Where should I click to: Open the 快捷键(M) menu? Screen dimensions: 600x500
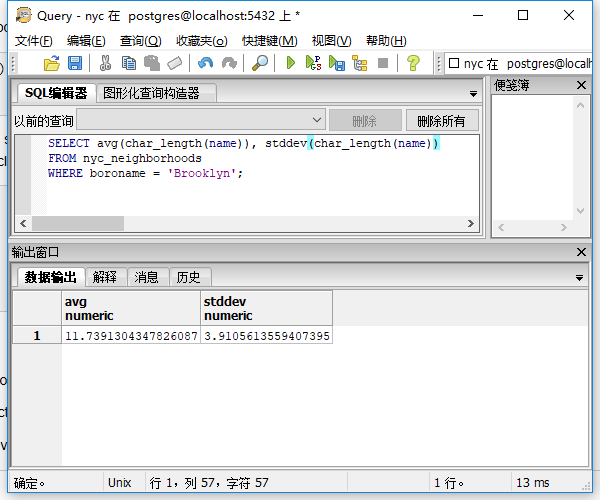click(x=269, y=41)
